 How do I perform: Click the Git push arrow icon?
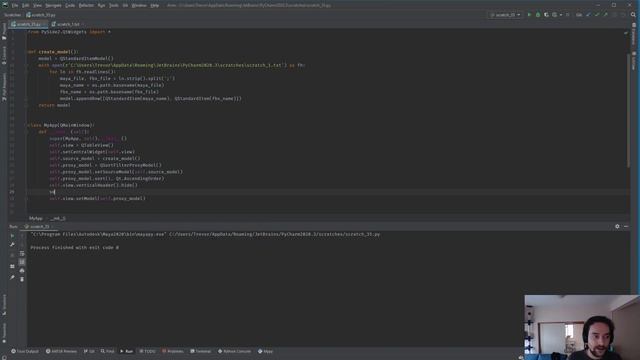[605, 15]
